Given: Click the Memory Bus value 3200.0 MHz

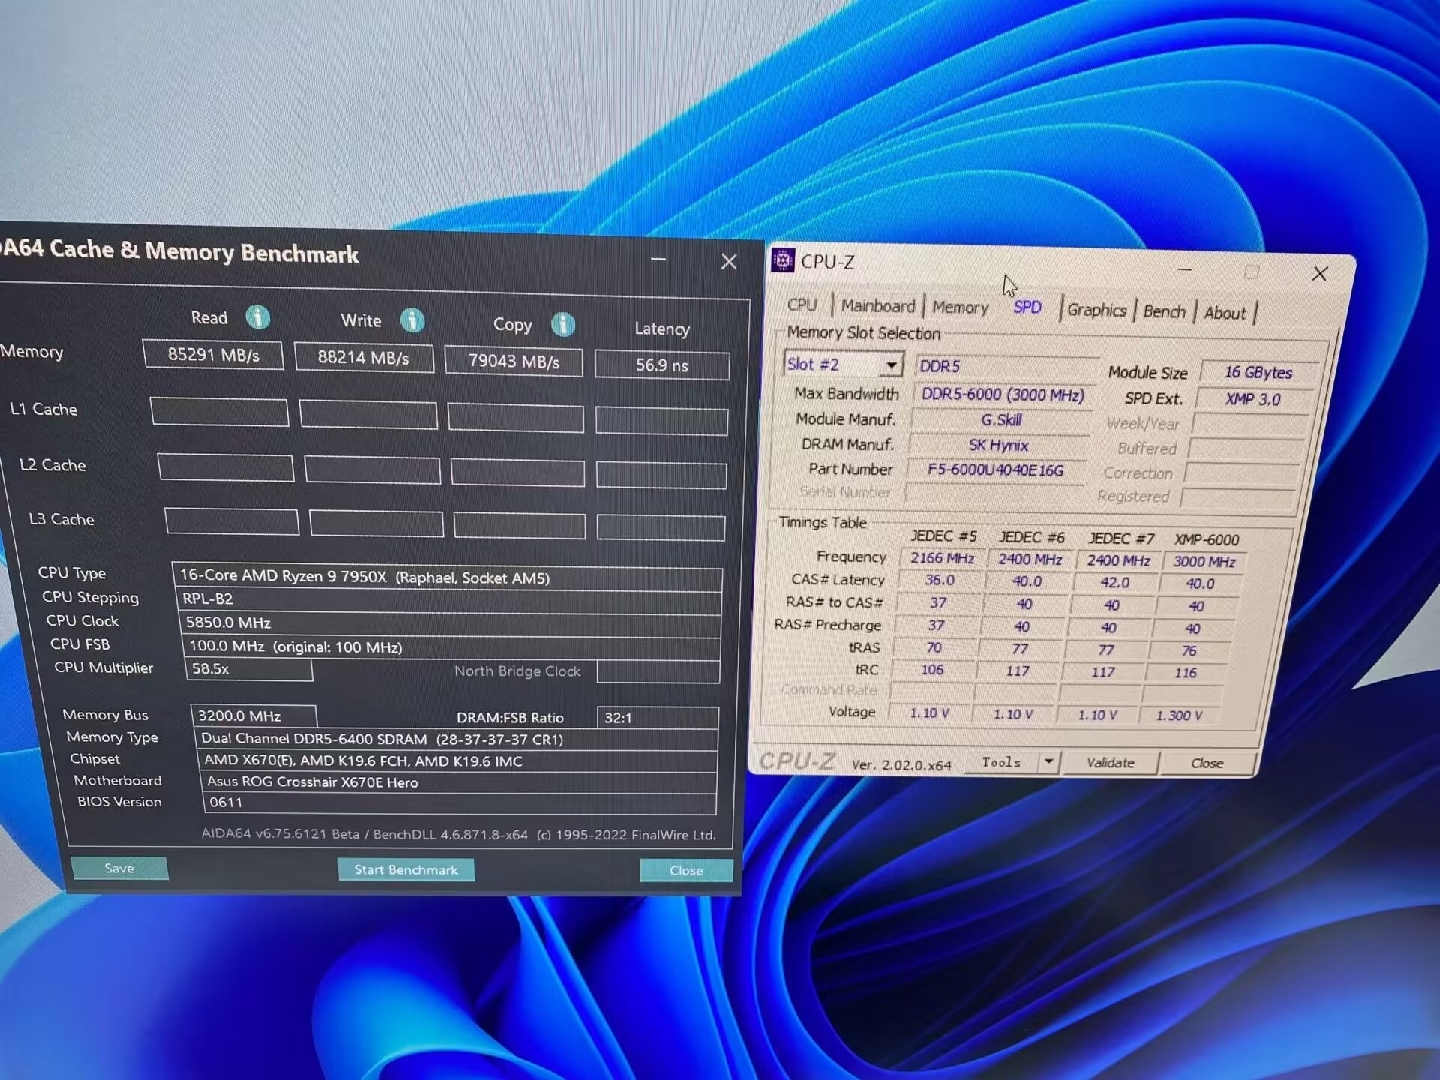Looking at the screenshot, I should pos(254,716).
